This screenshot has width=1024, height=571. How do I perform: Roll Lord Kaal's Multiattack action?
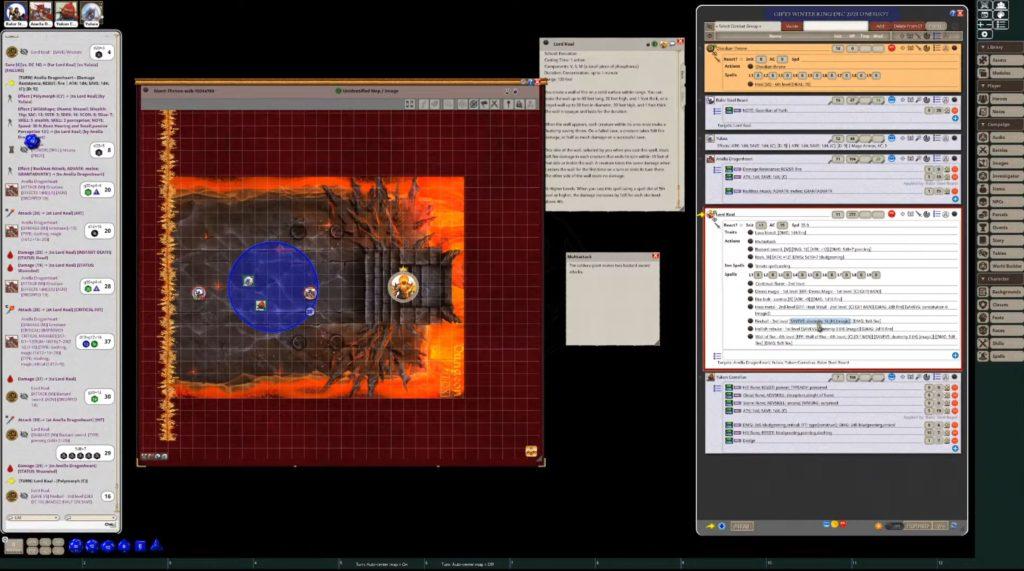coord(750,241)
